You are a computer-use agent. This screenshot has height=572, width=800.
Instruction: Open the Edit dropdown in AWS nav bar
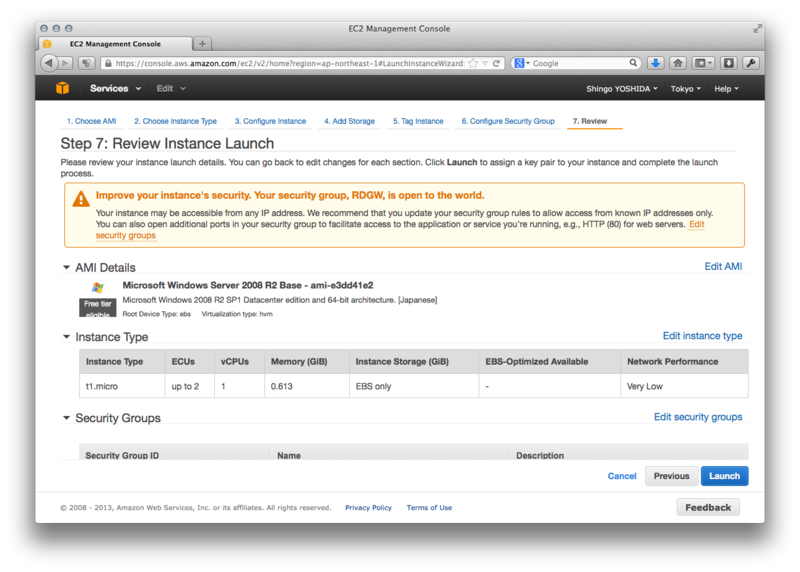[171, 88]
